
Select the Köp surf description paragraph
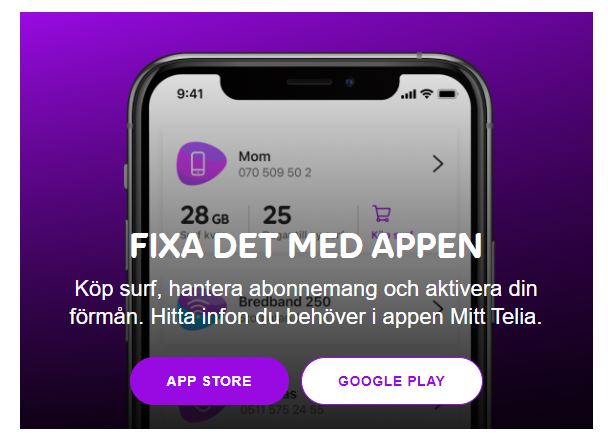(x=306, y=303)
